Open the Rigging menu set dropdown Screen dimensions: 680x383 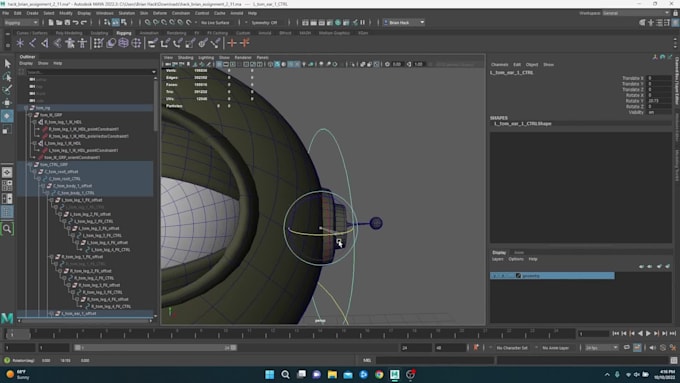[x=21, y=23]
